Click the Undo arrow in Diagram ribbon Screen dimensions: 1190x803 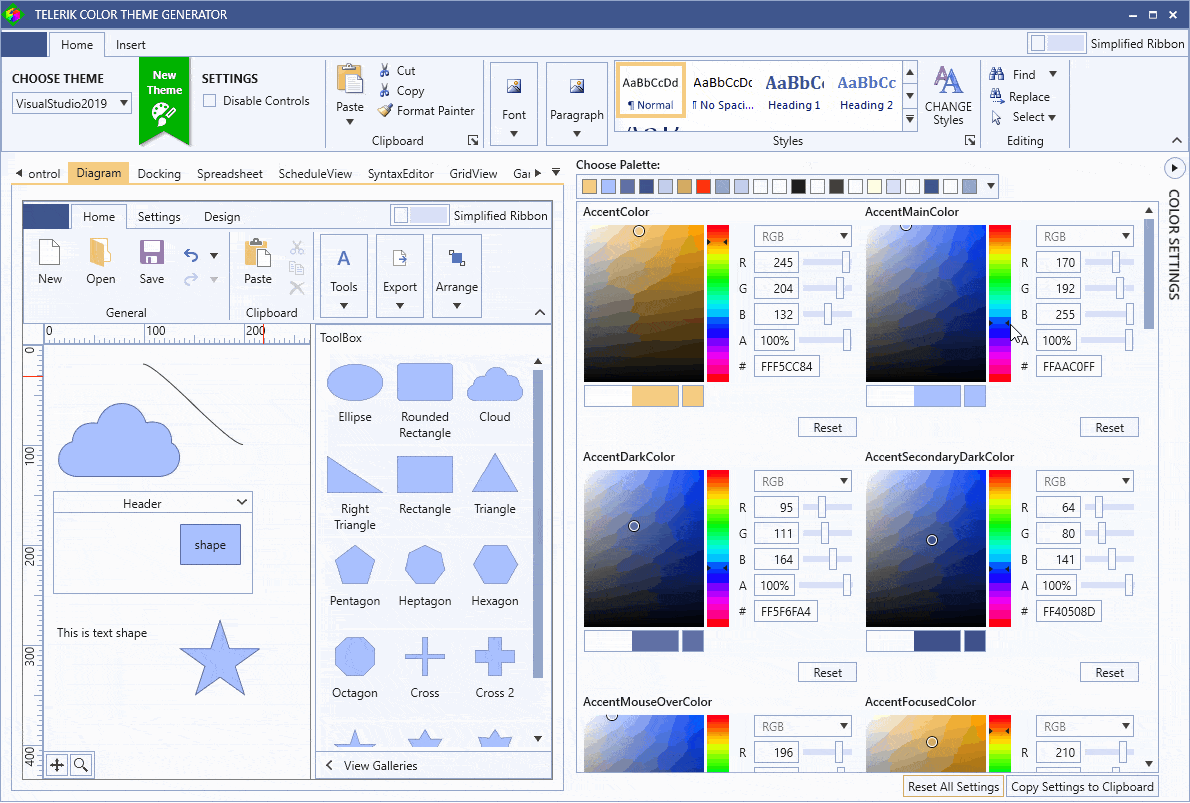191,256
